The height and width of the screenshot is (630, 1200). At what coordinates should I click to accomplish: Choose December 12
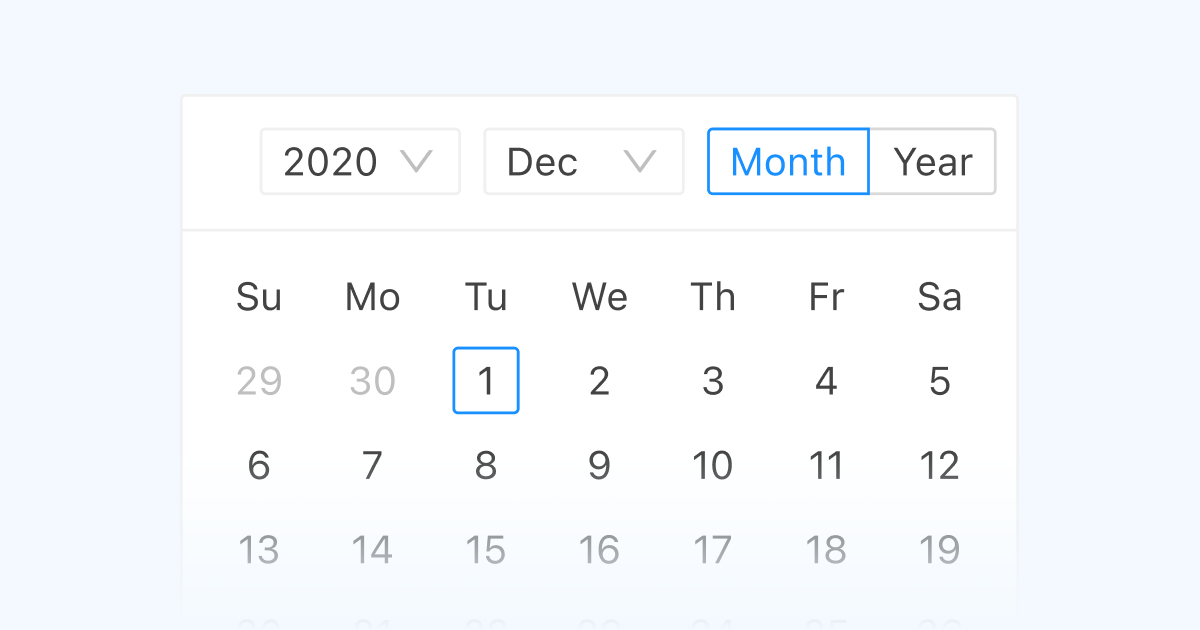tap(939, 464)
